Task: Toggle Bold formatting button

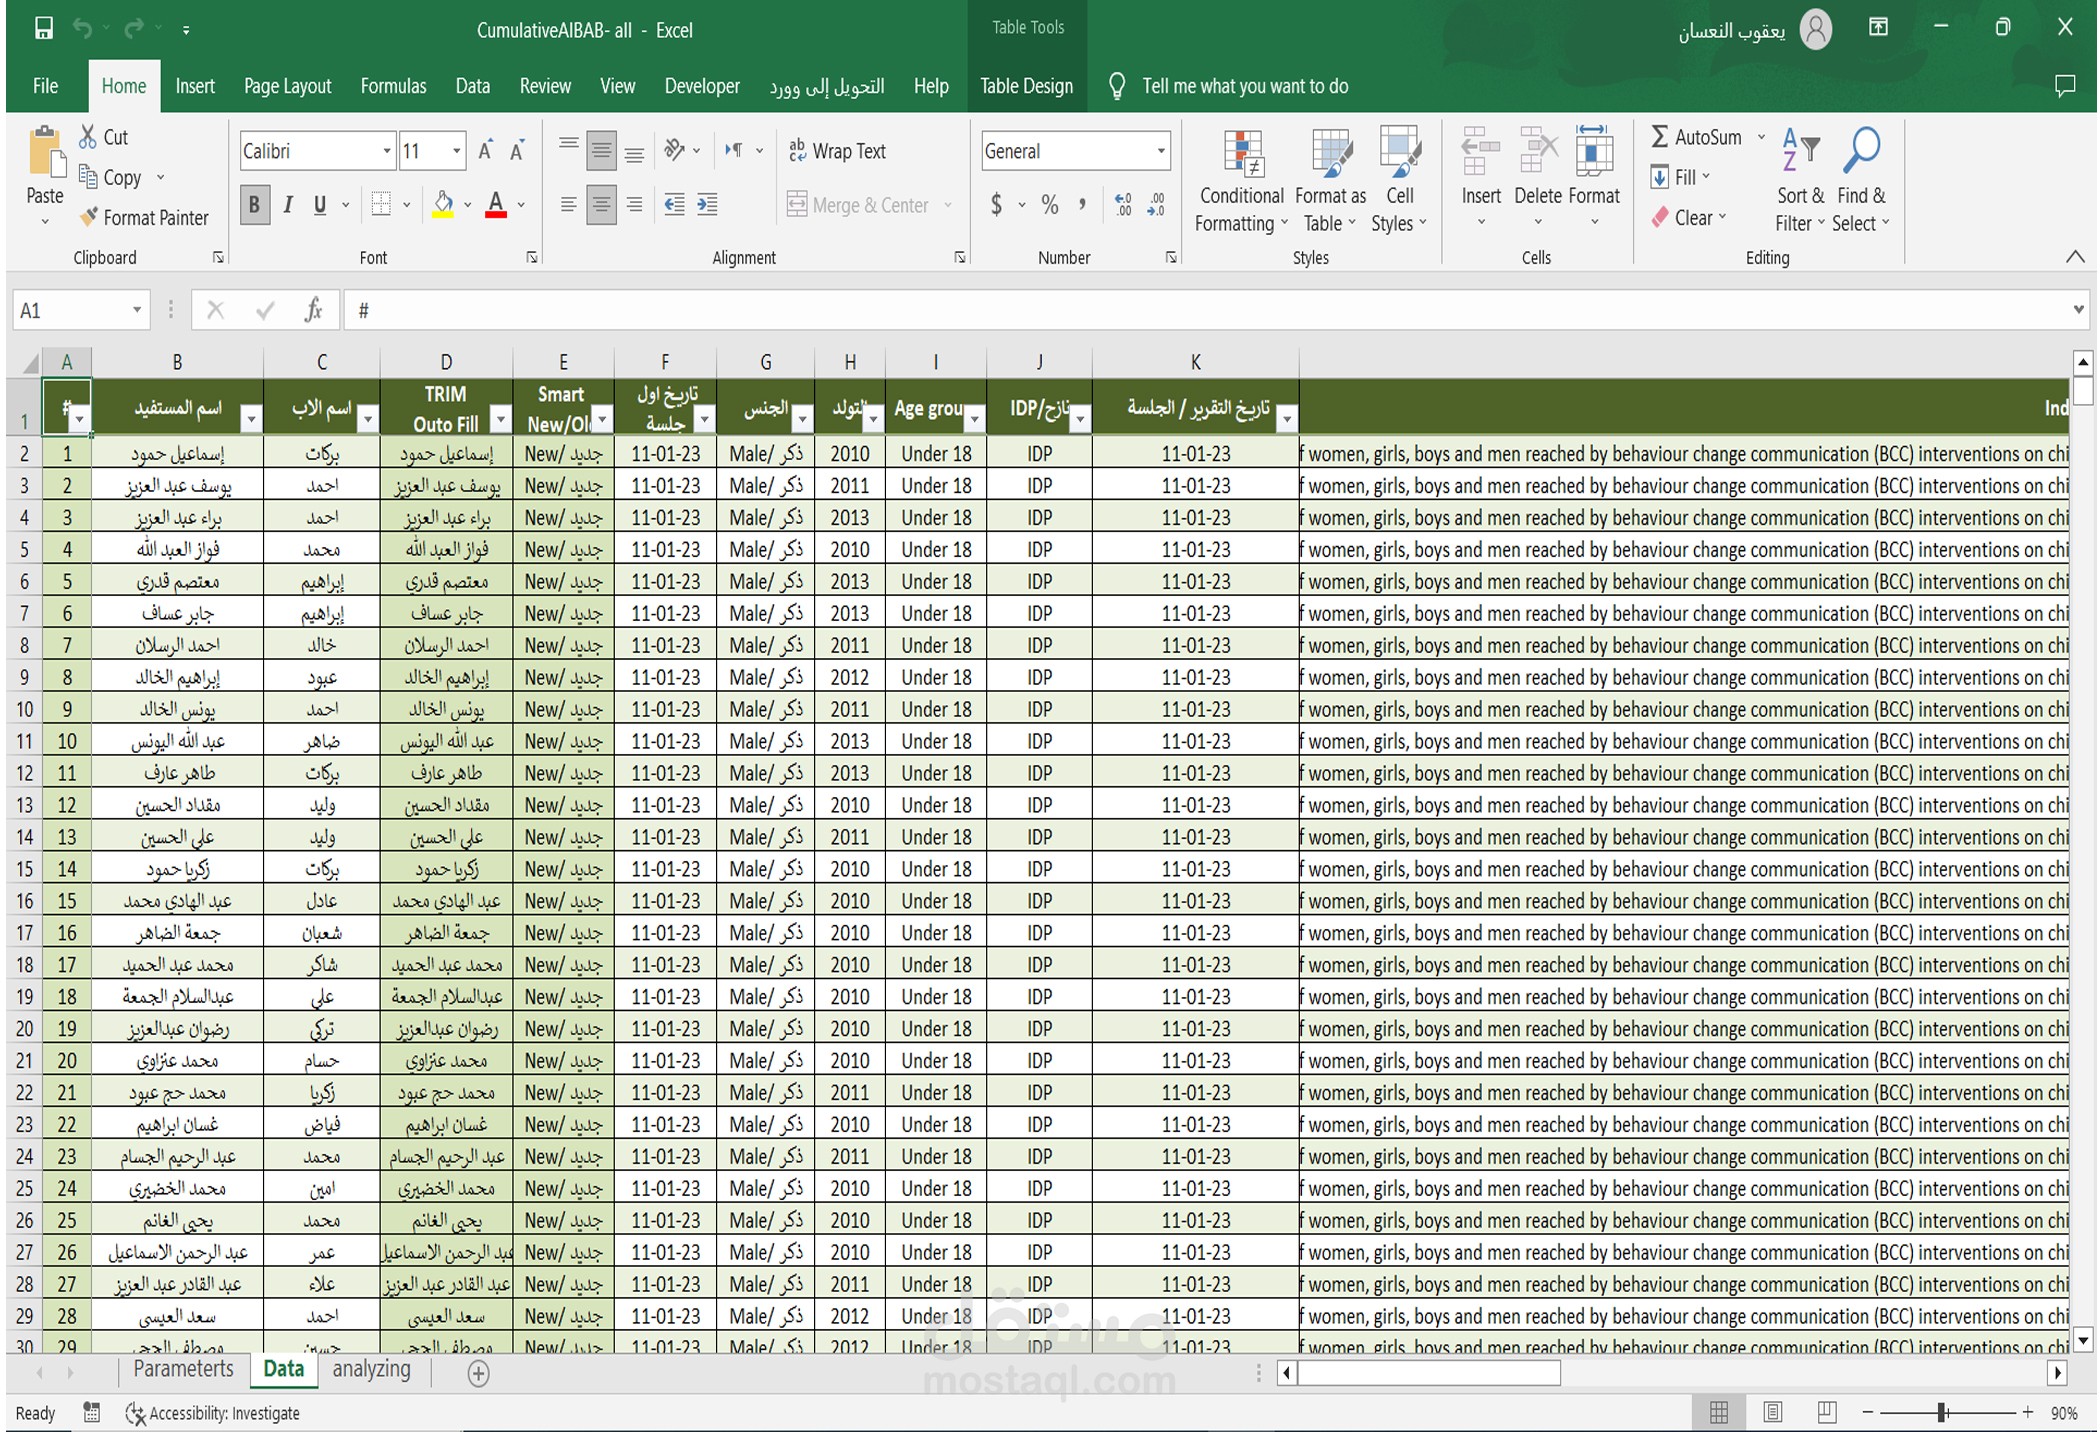Action: click(254, 205)
